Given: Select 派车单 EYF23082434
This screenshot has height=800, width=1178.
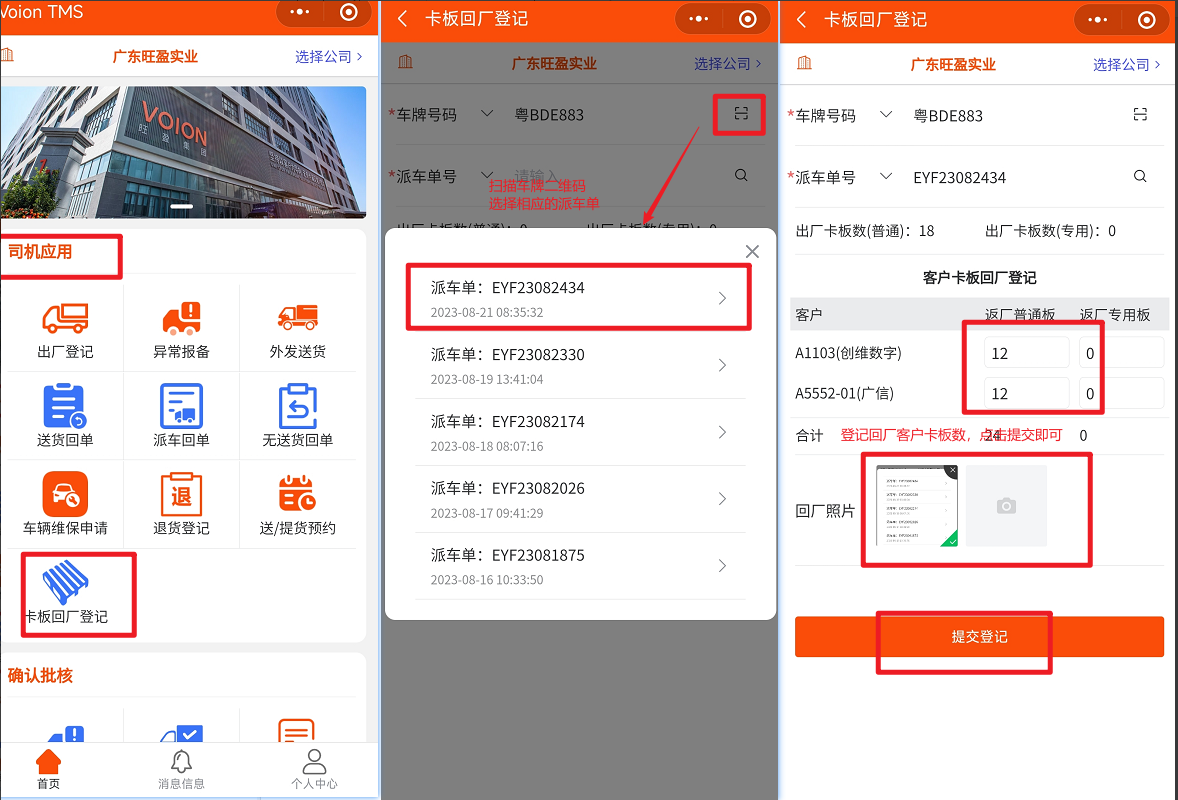Looking at the screenshot, I should 579,298.
